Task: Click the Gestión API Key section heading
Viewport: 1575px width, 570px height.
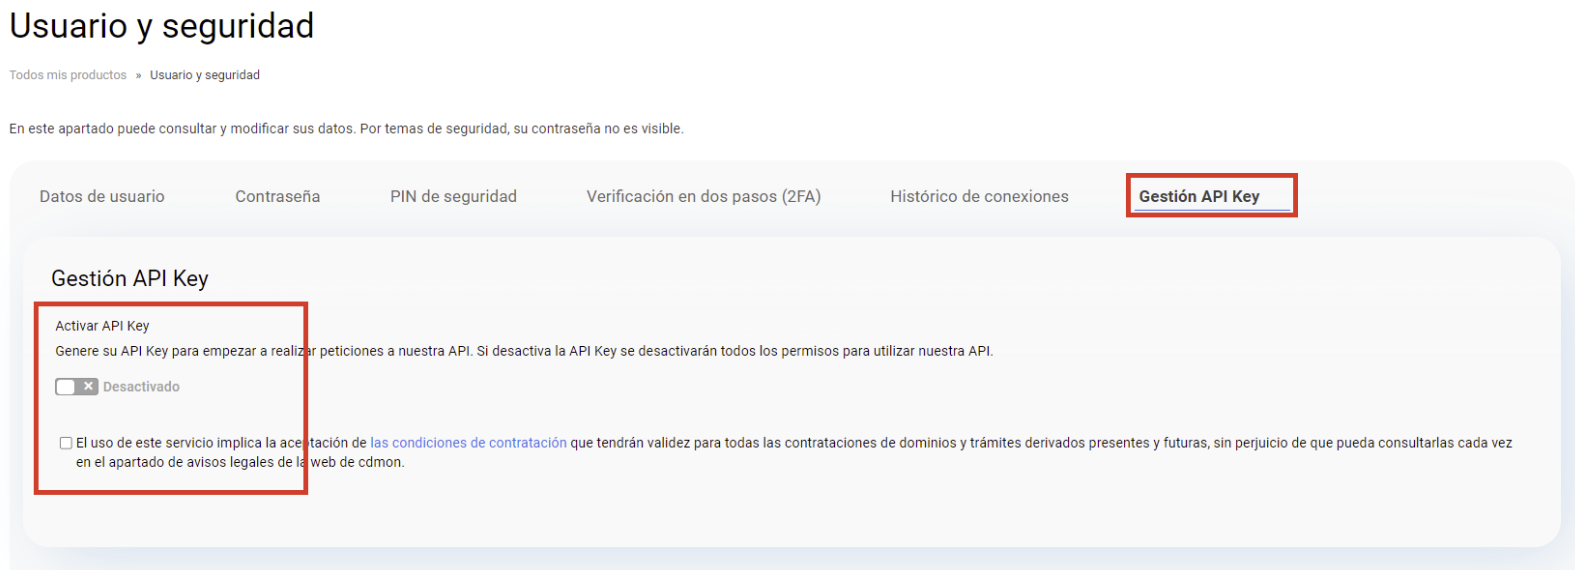Action: [x=130, y=278]
